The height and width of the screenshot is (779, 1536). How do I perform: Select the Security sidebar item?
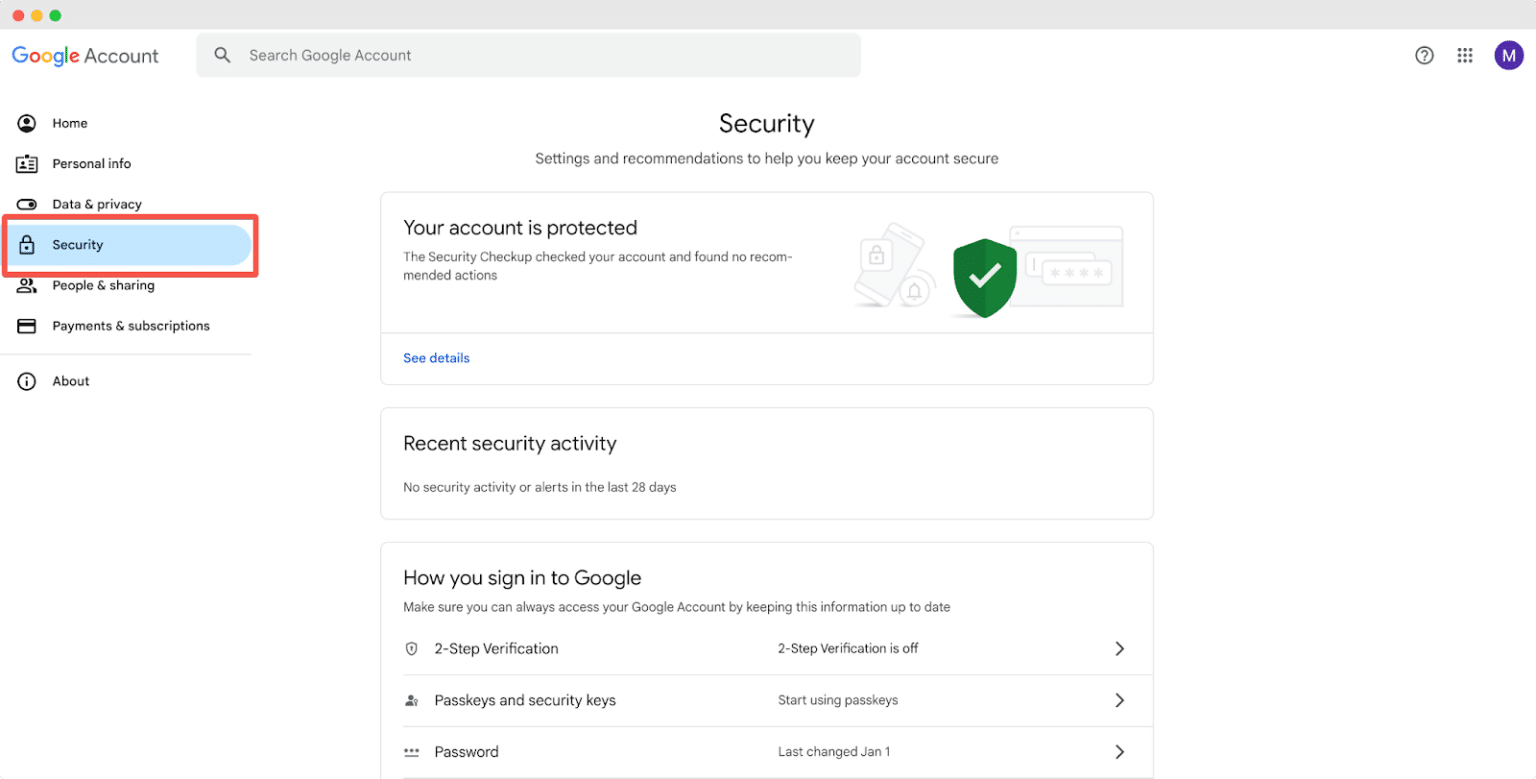[x=78, y=245]
